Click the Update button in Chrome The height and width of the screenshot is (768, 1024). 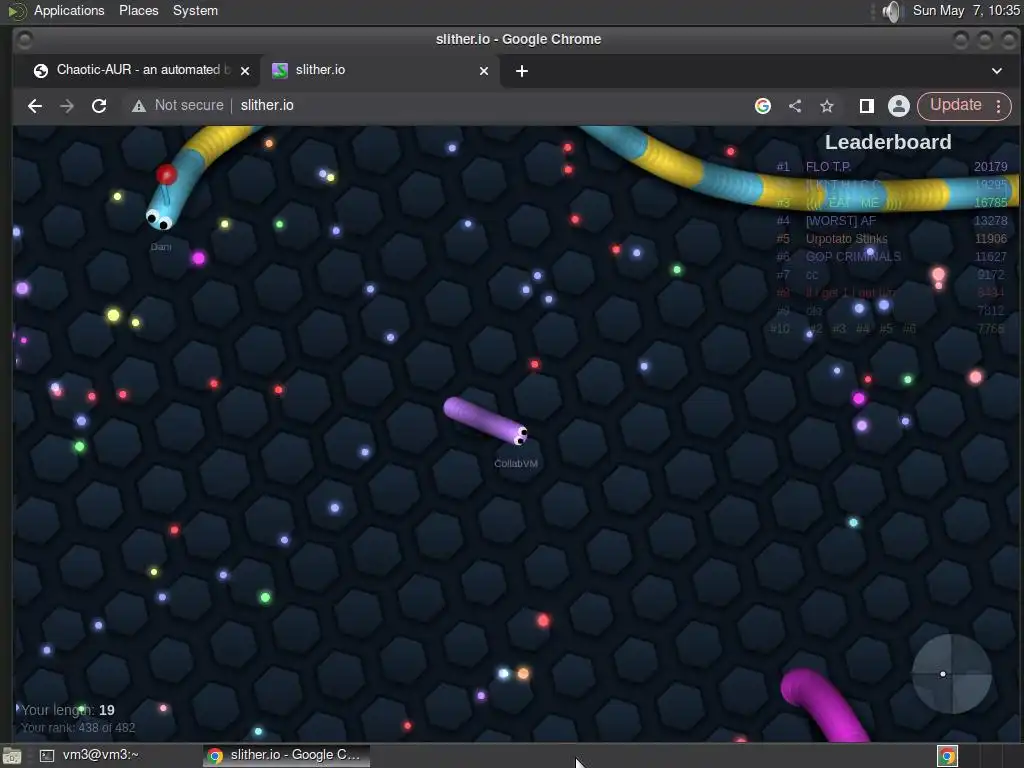coord(955,105)
